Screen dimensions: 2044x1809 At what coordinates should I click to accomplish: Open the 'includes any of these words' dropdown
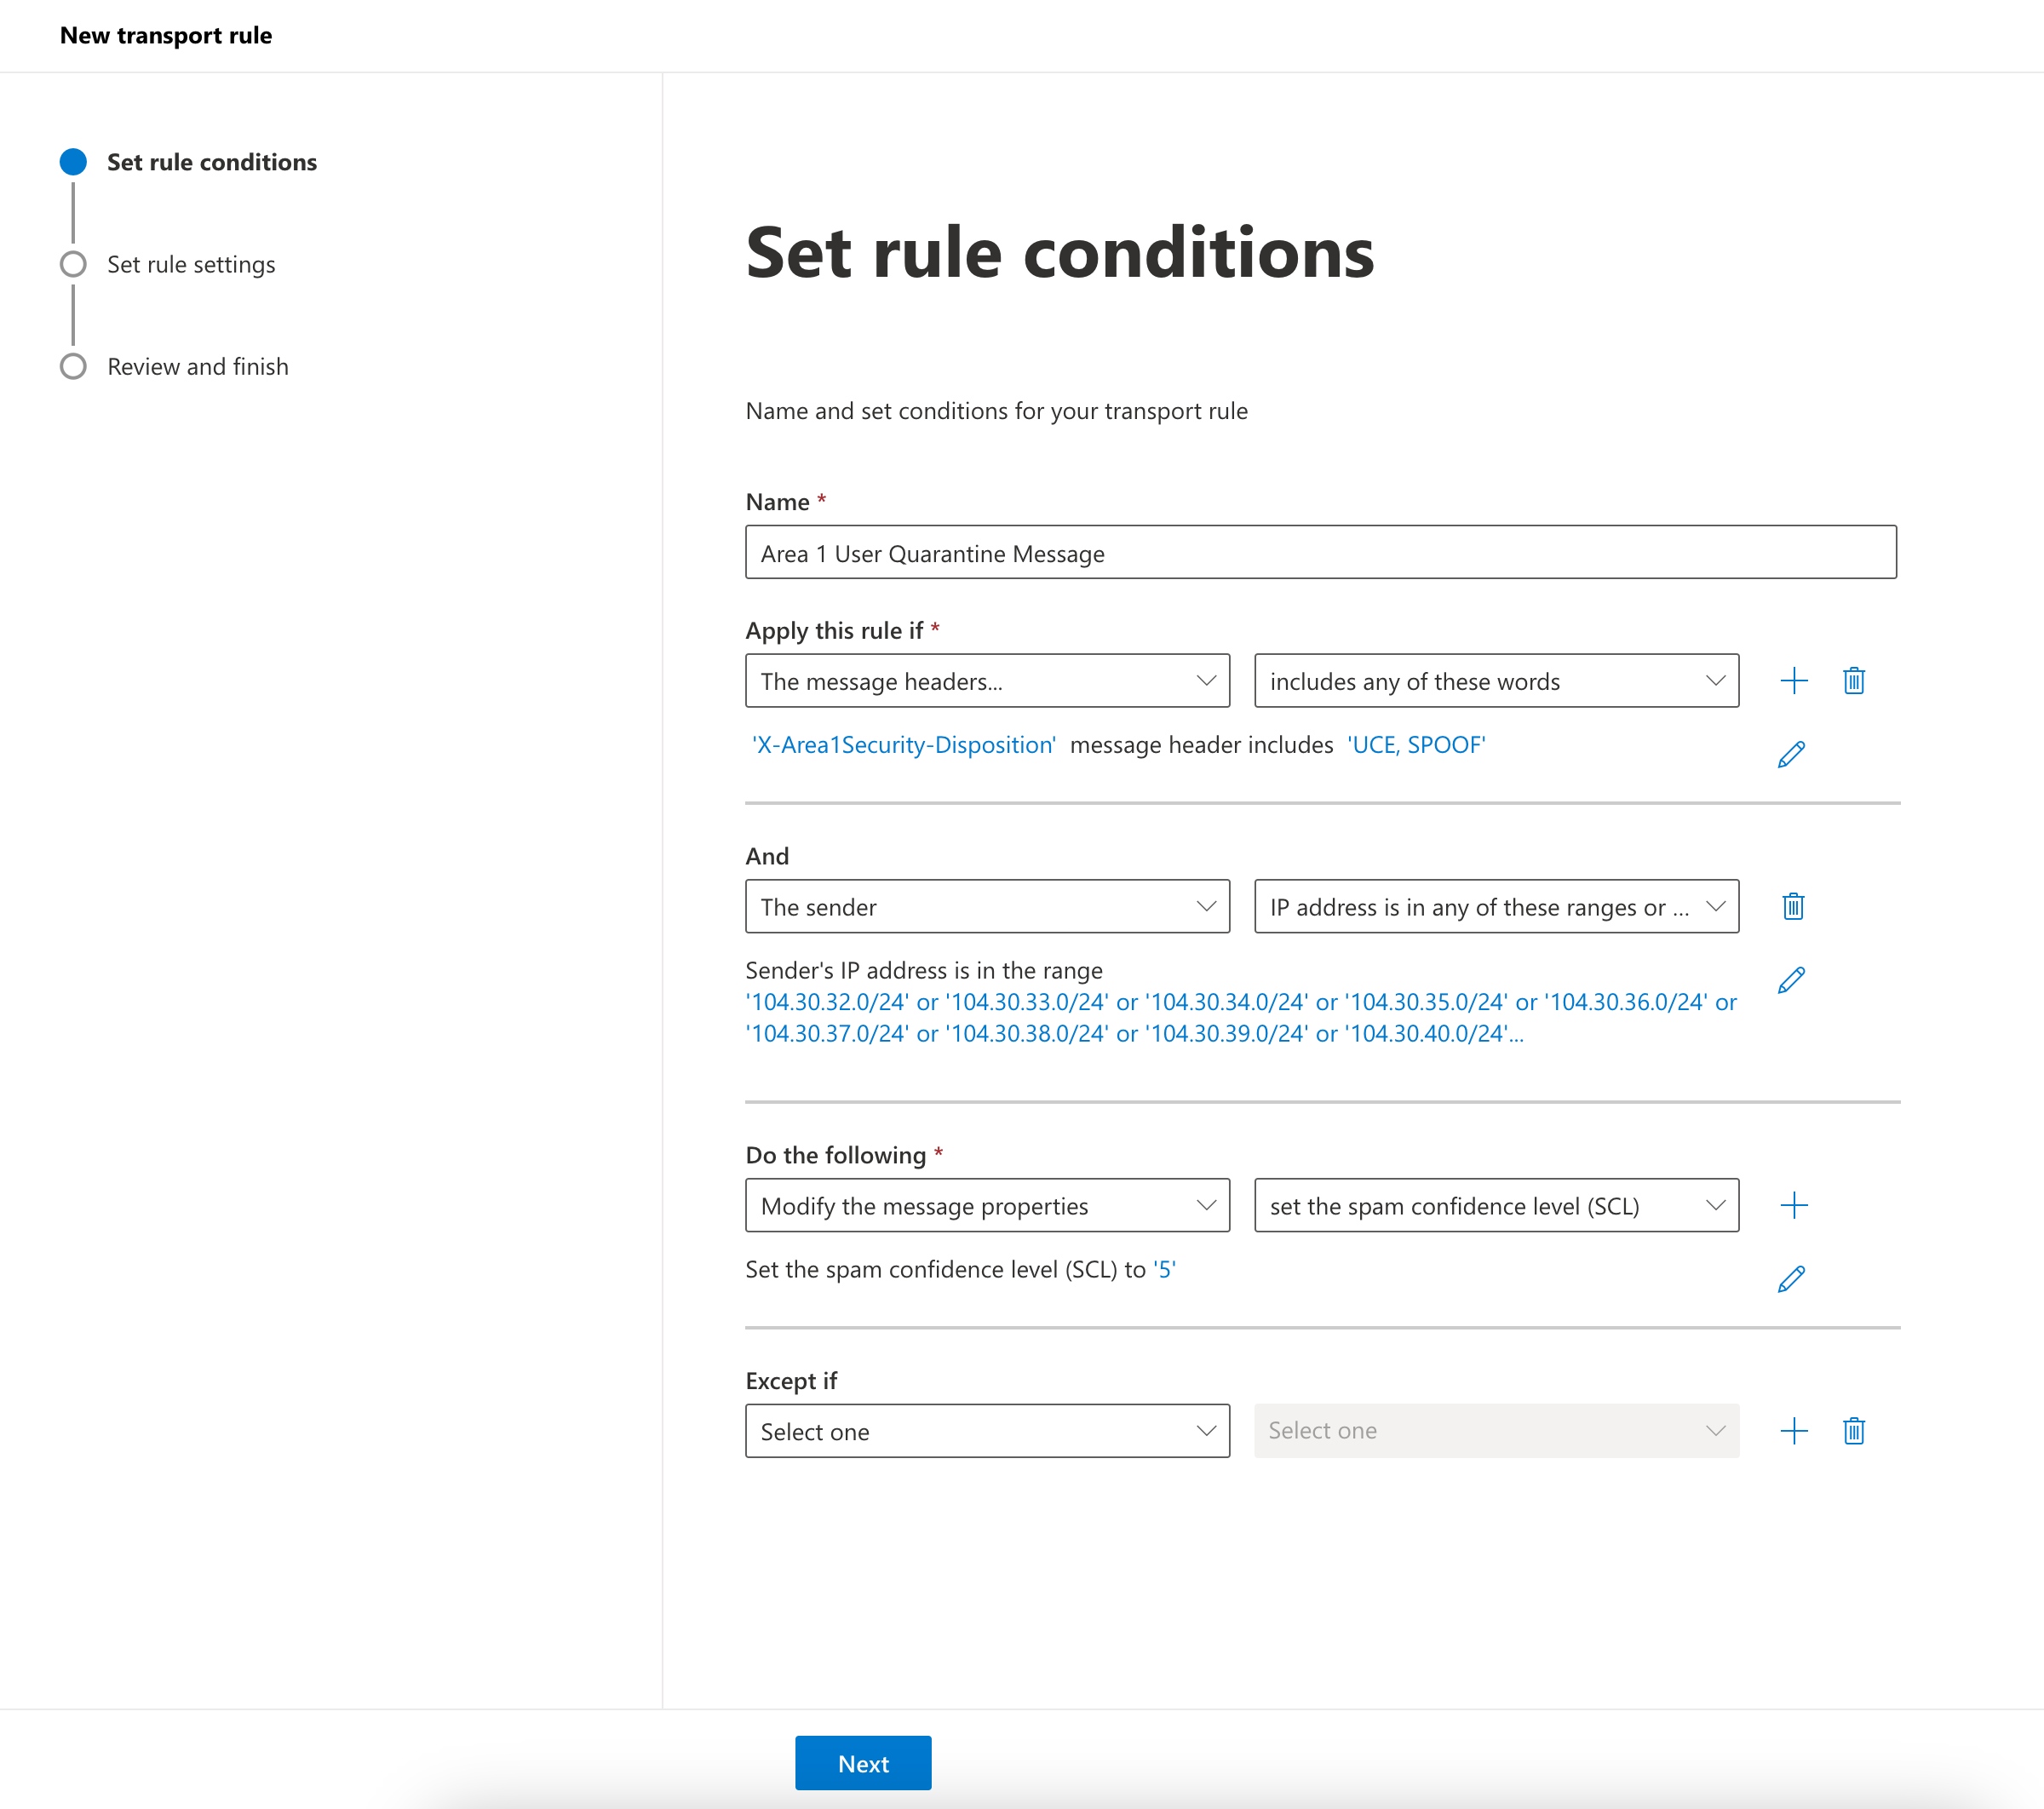[x=1496, y=680]
